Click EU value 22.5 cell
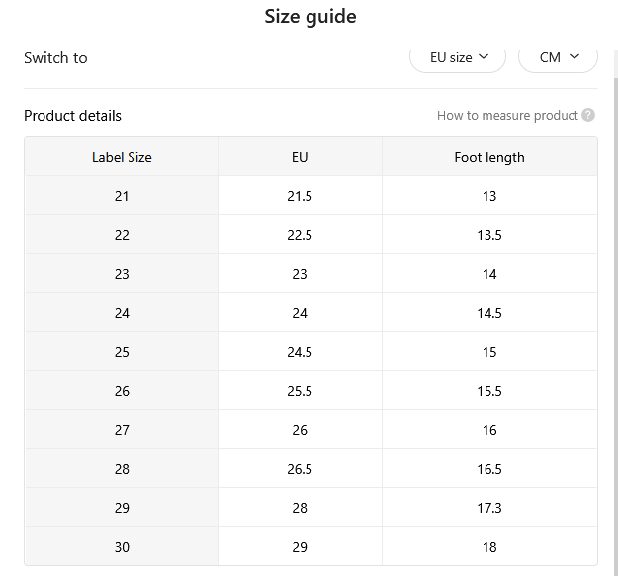 click(x=300, y=235)
